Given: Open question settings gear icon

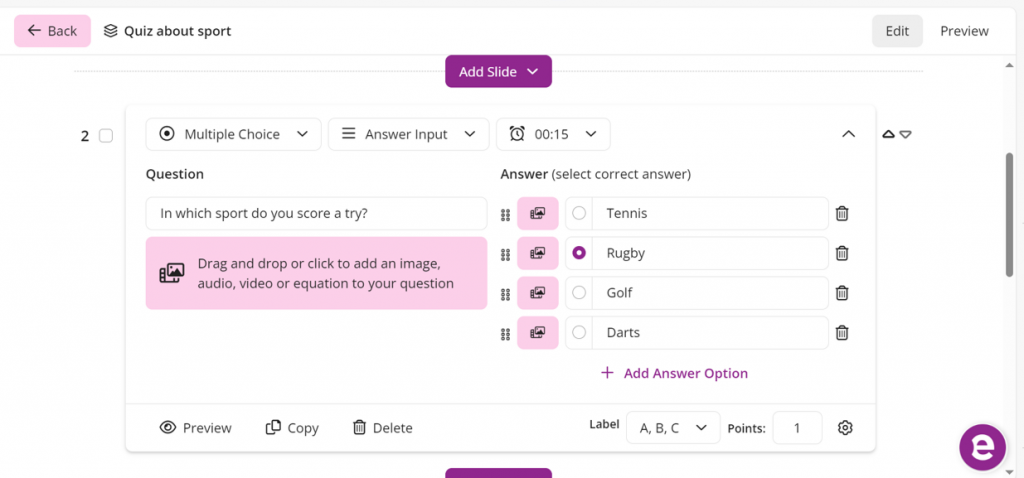Looking at the screenshot, I should point(845,428).
